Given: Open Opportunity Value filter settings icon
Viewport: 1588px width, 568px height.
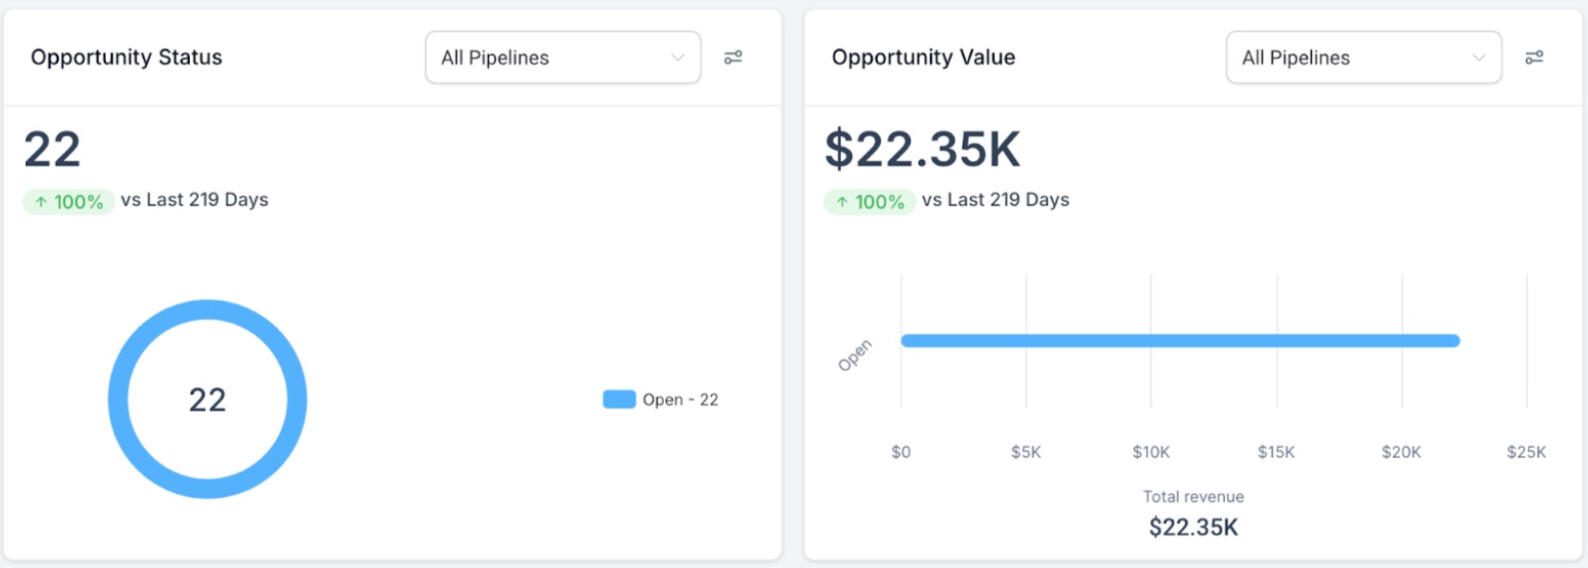Looking at the screenshot, I should coord(1534,58).
